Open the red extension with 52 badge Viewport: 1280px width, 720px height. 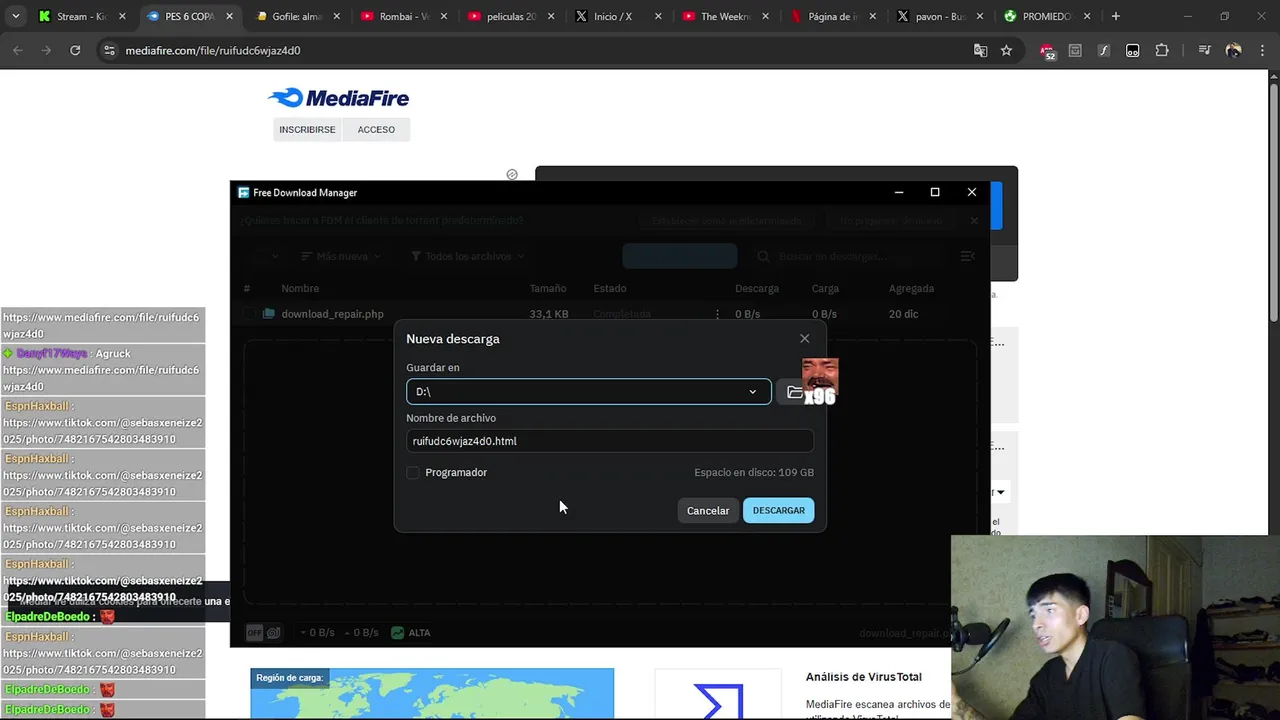tap(1046, 51)
